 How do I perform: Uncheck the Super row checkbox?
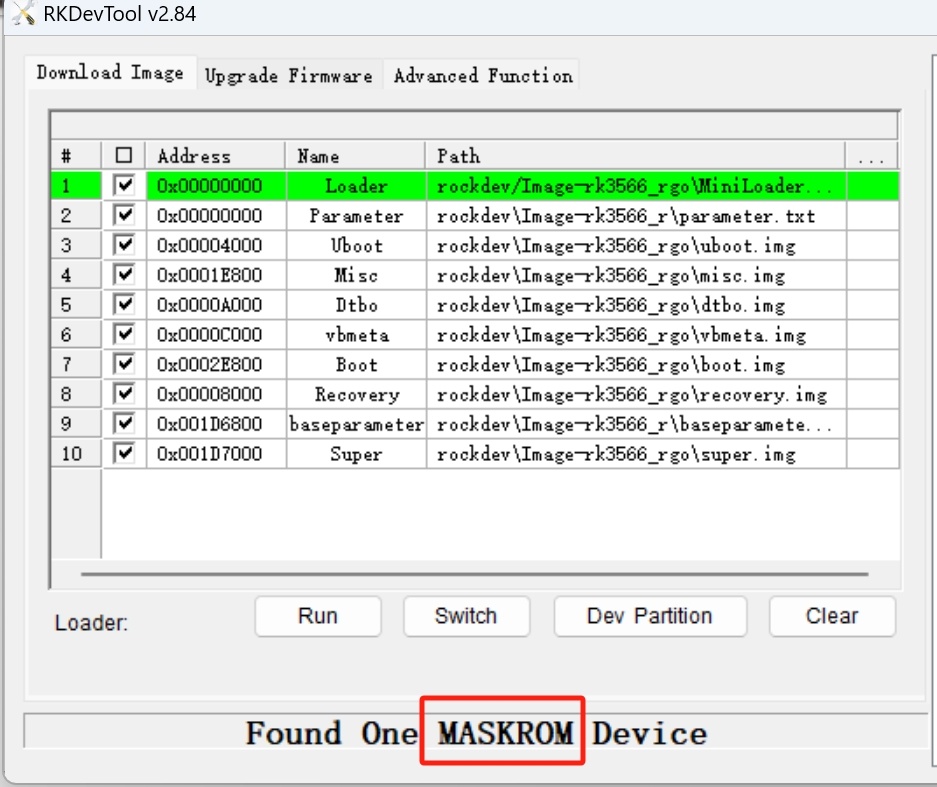tap(124, 454)
